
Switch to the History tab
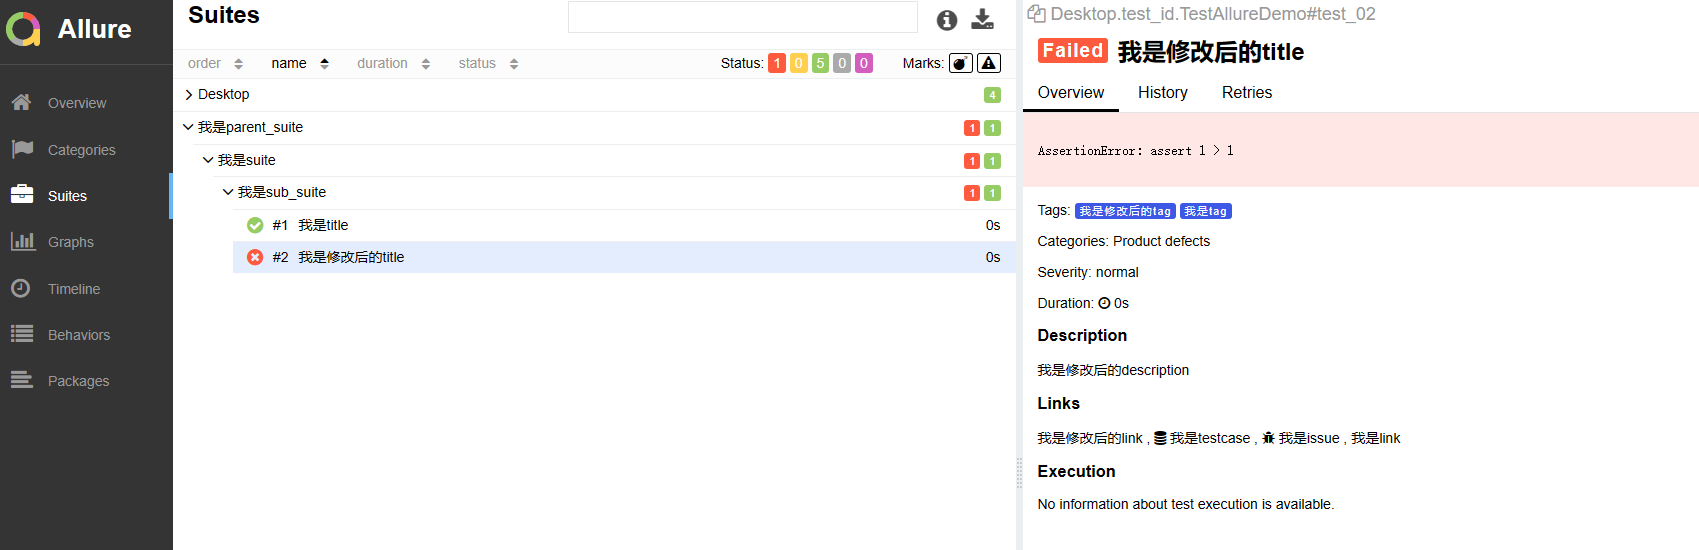pyautogui.click(x=1162, y=92)
